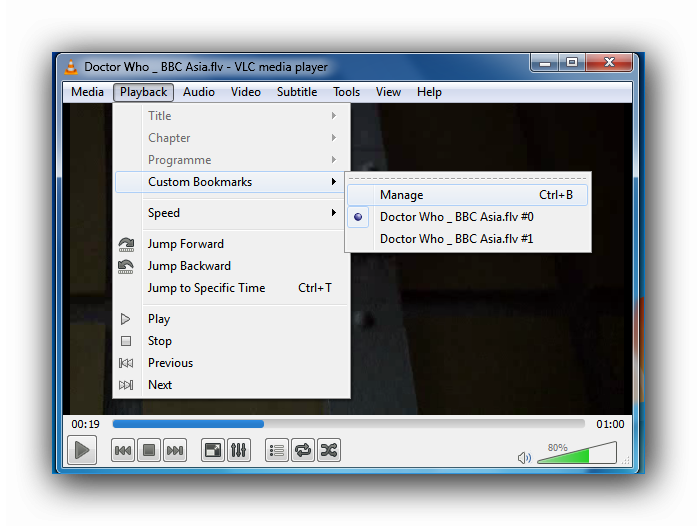Click the Stop square icon in the menu

click(x=126, y=341)
